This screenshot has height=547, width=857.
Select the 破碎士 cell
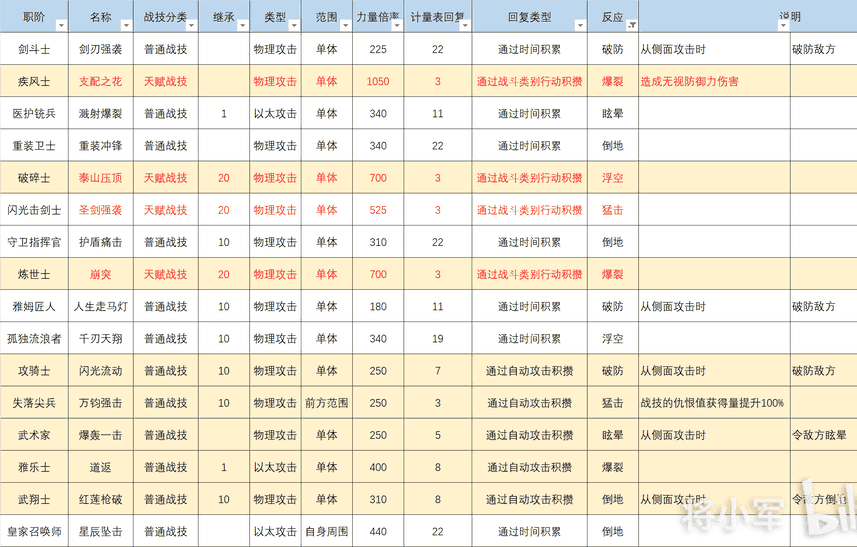pyautogui.click(x=34, y=178)
